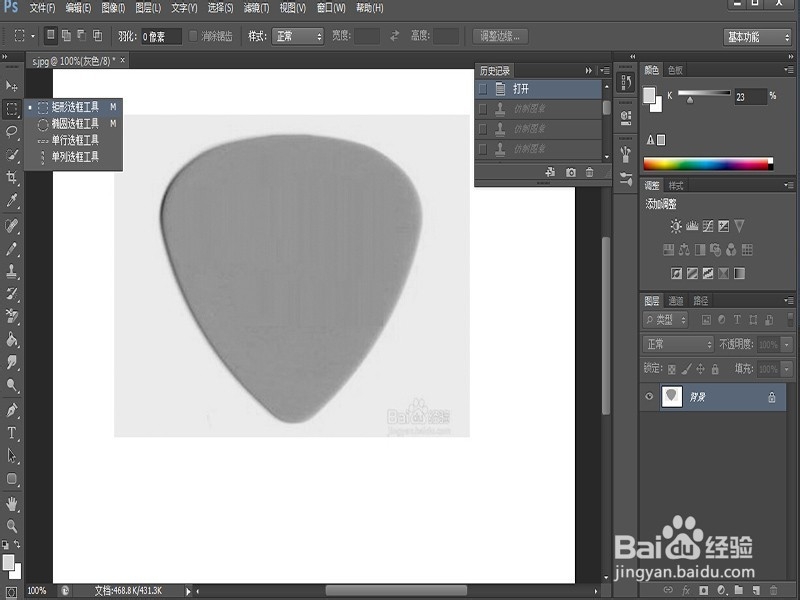Select the Paint Bucket tool
Viewport: 800px width, 600px height.
12,340
